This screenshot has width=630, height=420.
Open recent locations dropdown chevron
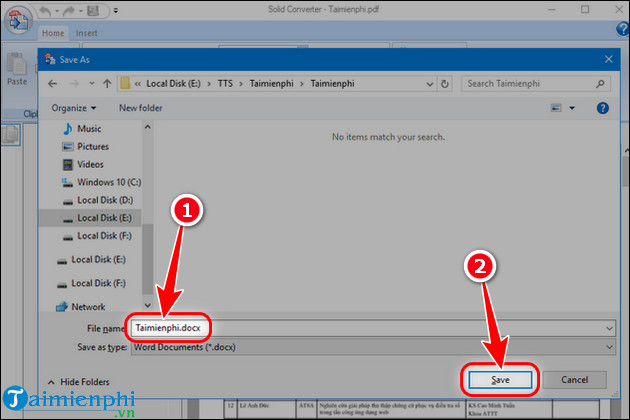pyautogui.click(x=92, y=84)
